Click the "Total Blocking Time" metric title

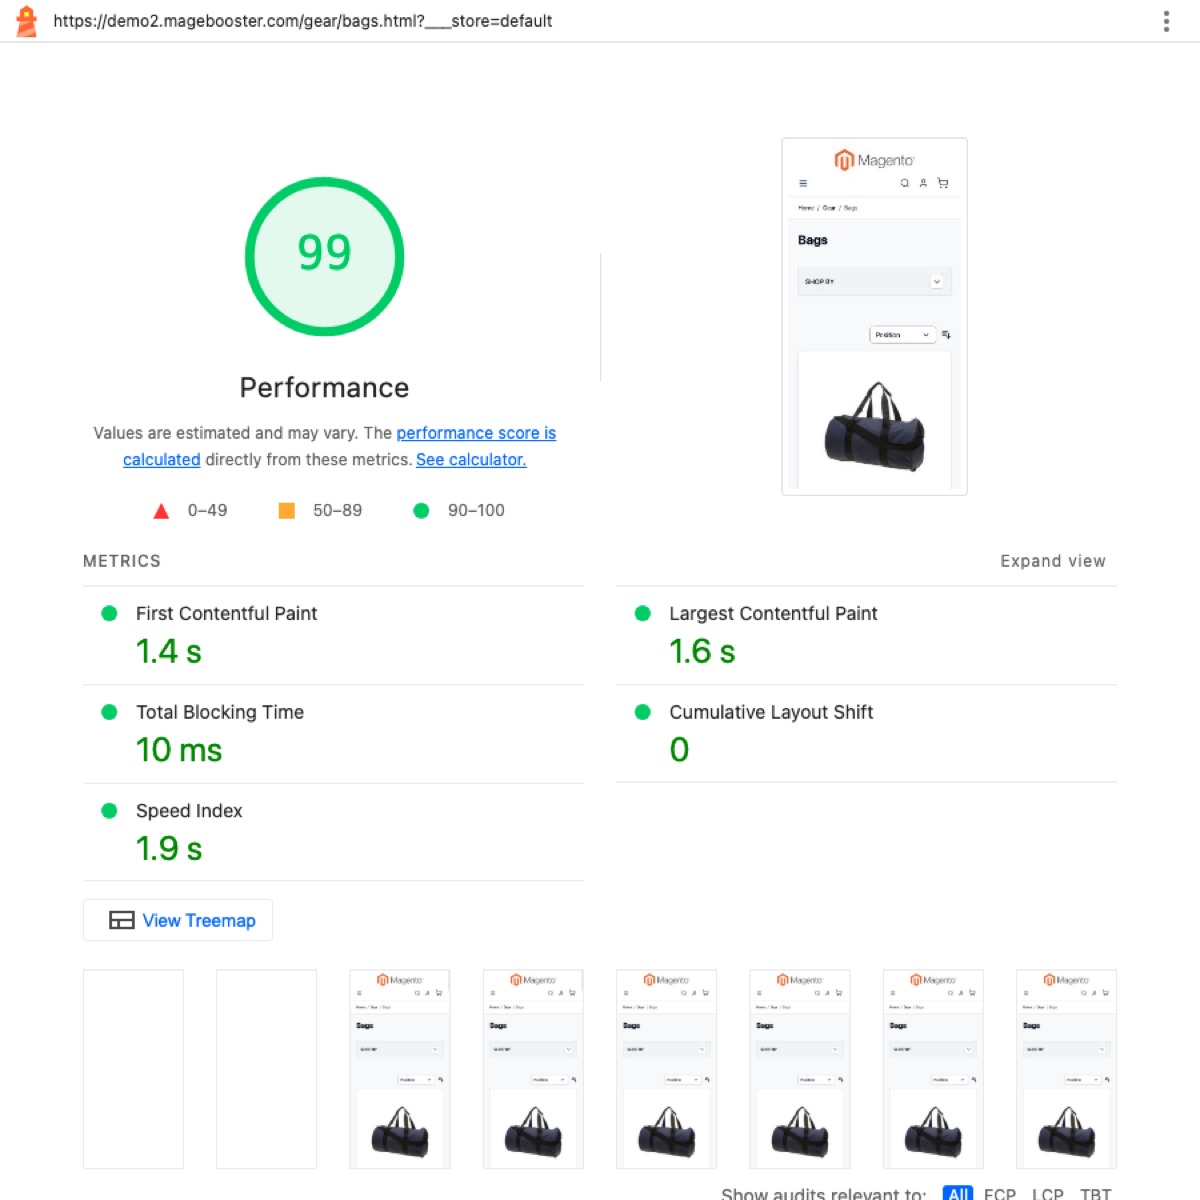coord(220,712)
